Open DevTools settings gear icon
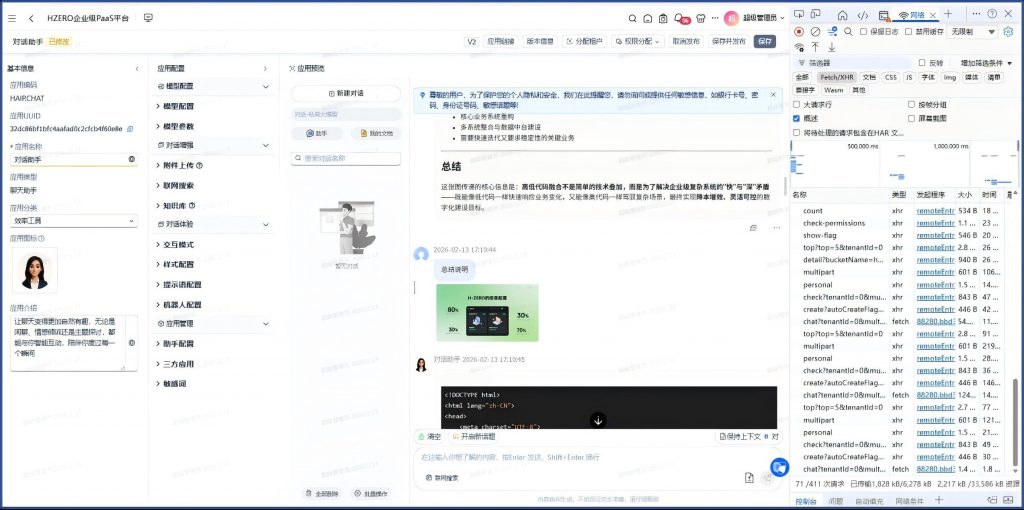The width and height of the screenshot is (1024, 510). pyautogui.click(x=1009, y=31)
